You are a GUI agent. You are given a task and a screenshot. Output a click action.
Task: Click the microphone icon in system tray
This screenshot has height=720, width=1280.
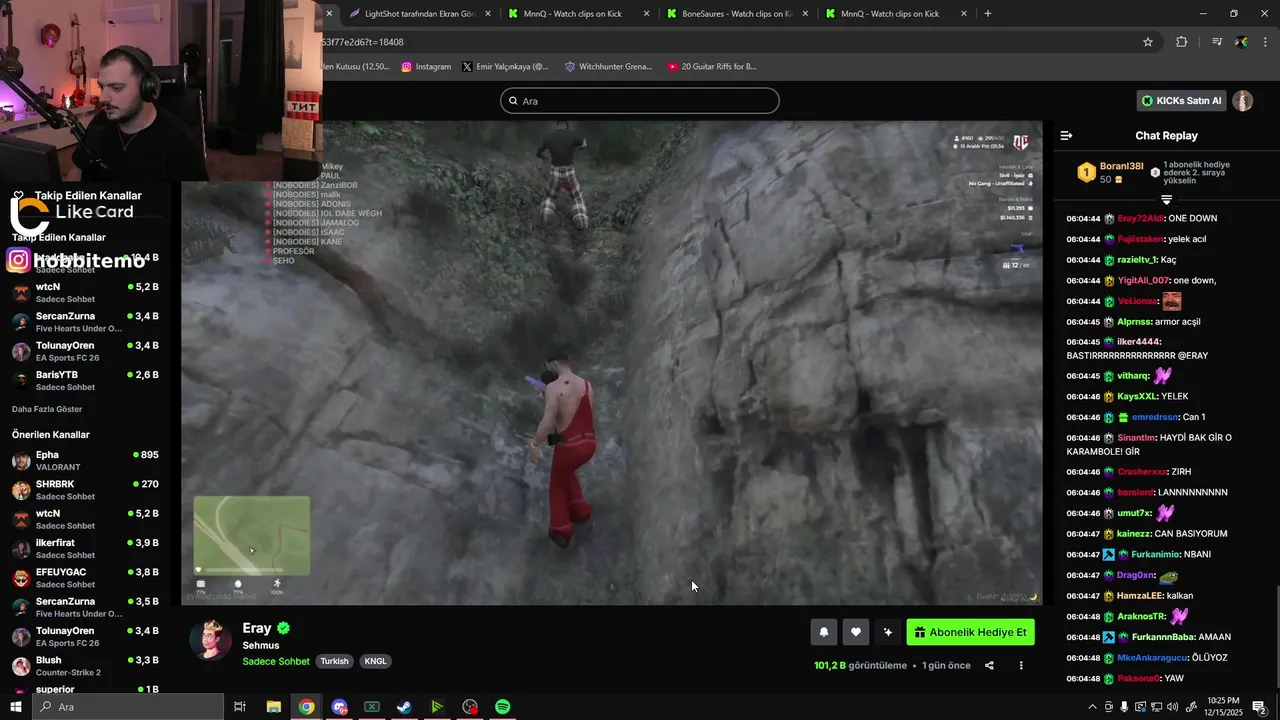tap(1124, 707)
